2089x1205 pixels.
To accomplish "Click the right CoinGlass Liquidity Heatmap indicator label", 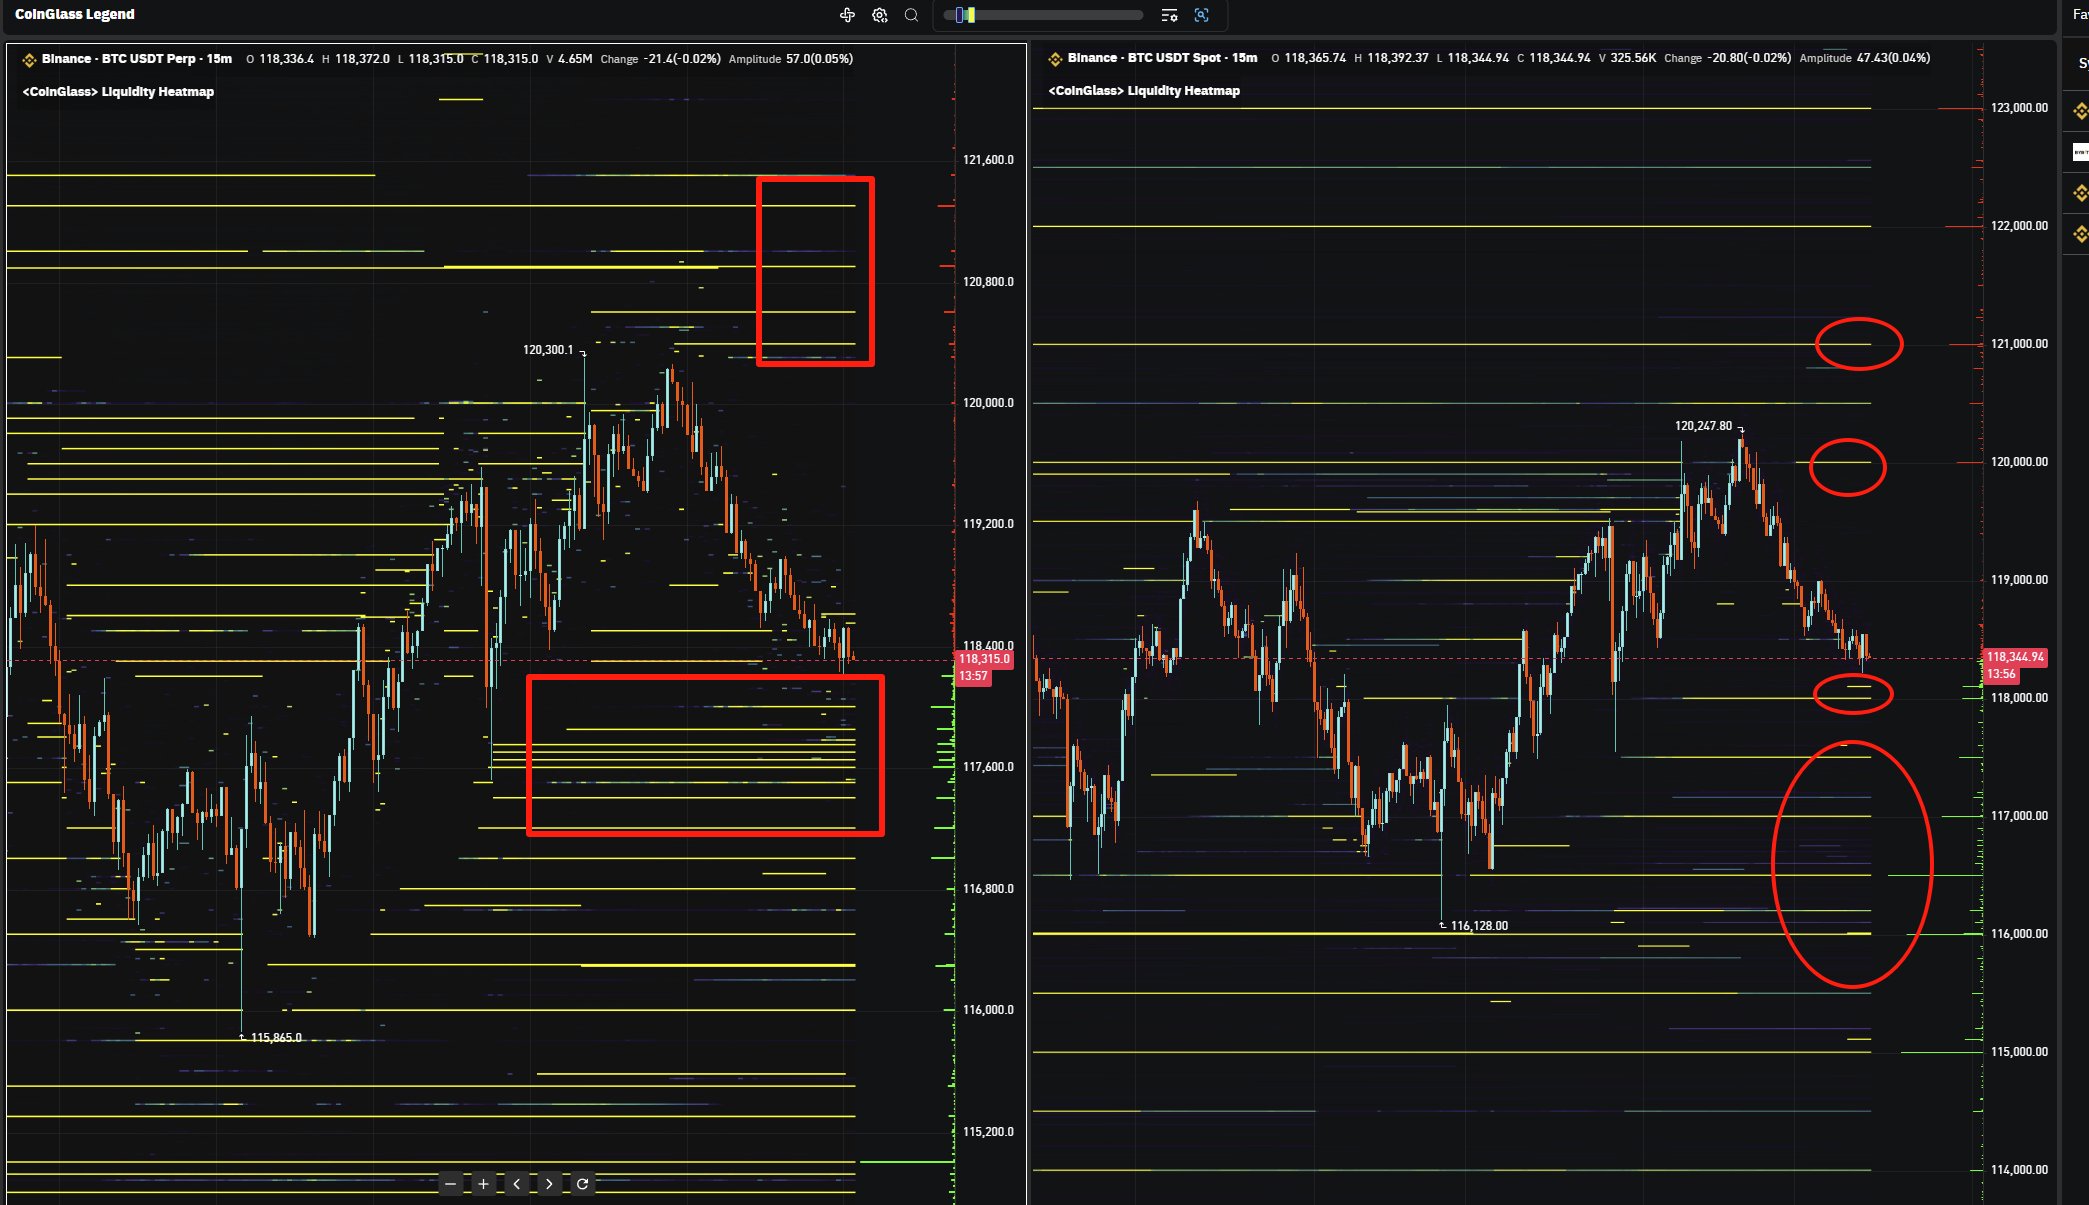I will (1144, 91).
